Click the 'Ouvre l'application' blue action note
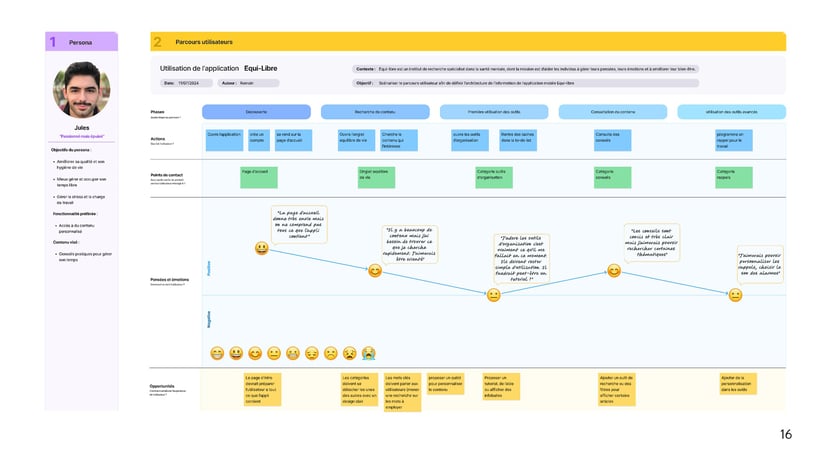 click(225, 139)
